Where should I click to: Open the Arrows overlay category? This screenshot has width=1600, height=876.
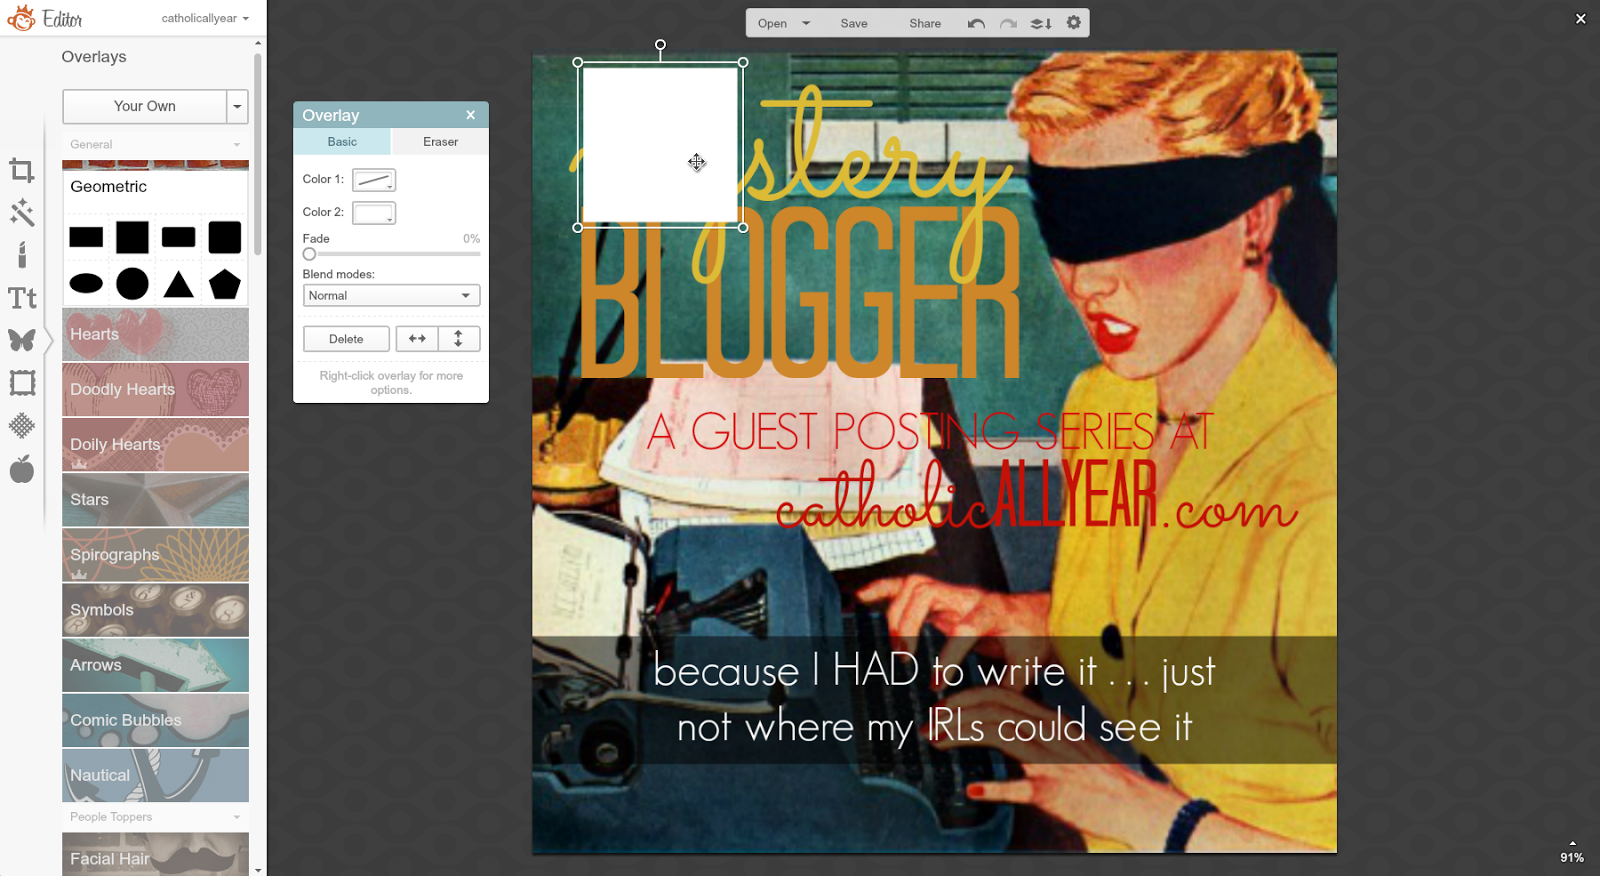155,665
